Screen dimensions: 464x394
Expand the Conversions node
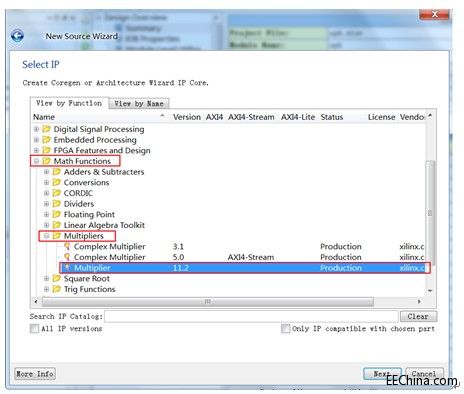tap(46, 182)
